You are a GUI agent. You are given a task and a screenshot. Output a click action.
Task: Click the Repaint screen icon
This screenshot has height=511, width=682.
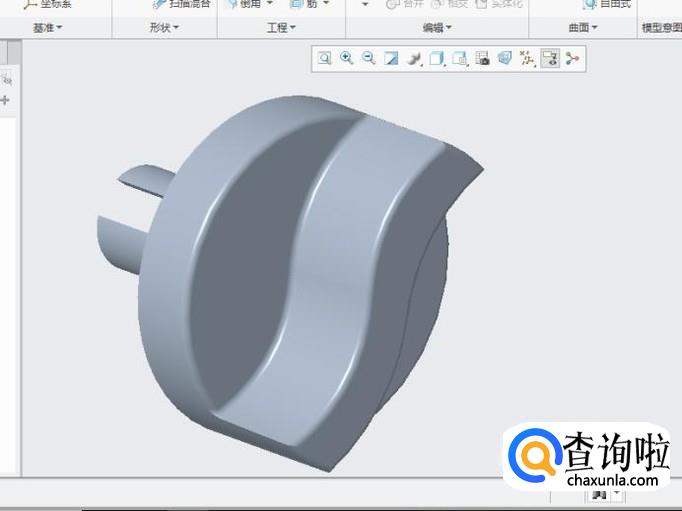tap(391, 59)
